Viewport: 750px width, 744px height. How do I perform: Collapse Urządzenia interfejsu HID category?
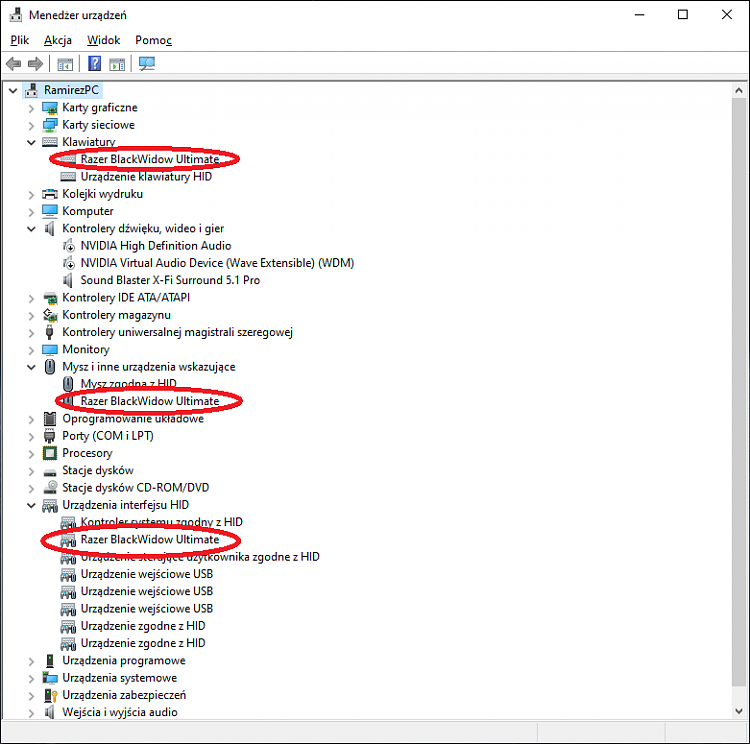31,506
